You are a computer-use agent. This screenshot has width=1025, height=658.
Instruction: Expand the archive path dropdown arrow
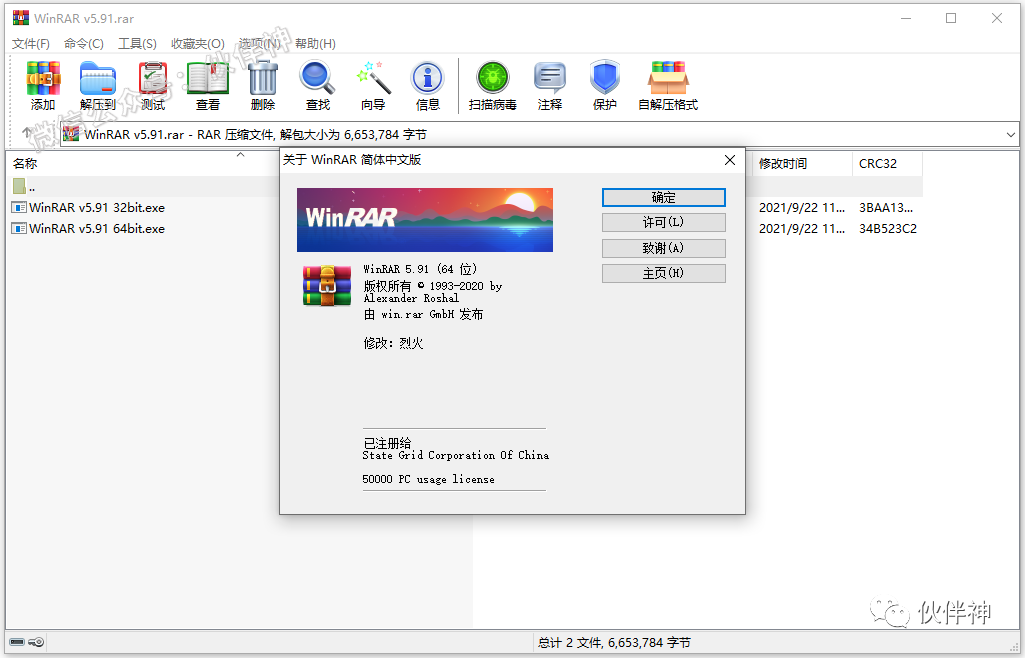1011,135
